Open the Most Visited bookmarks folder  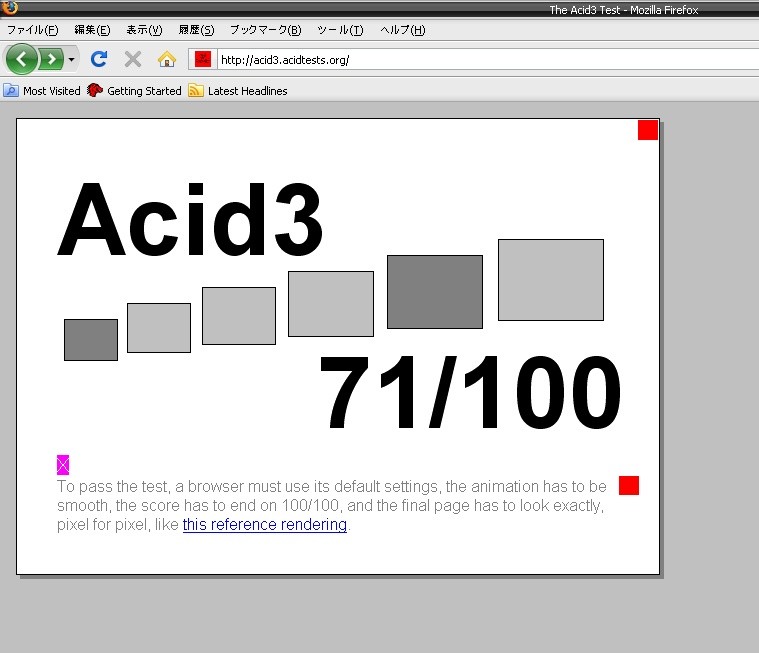coord(42,91)
